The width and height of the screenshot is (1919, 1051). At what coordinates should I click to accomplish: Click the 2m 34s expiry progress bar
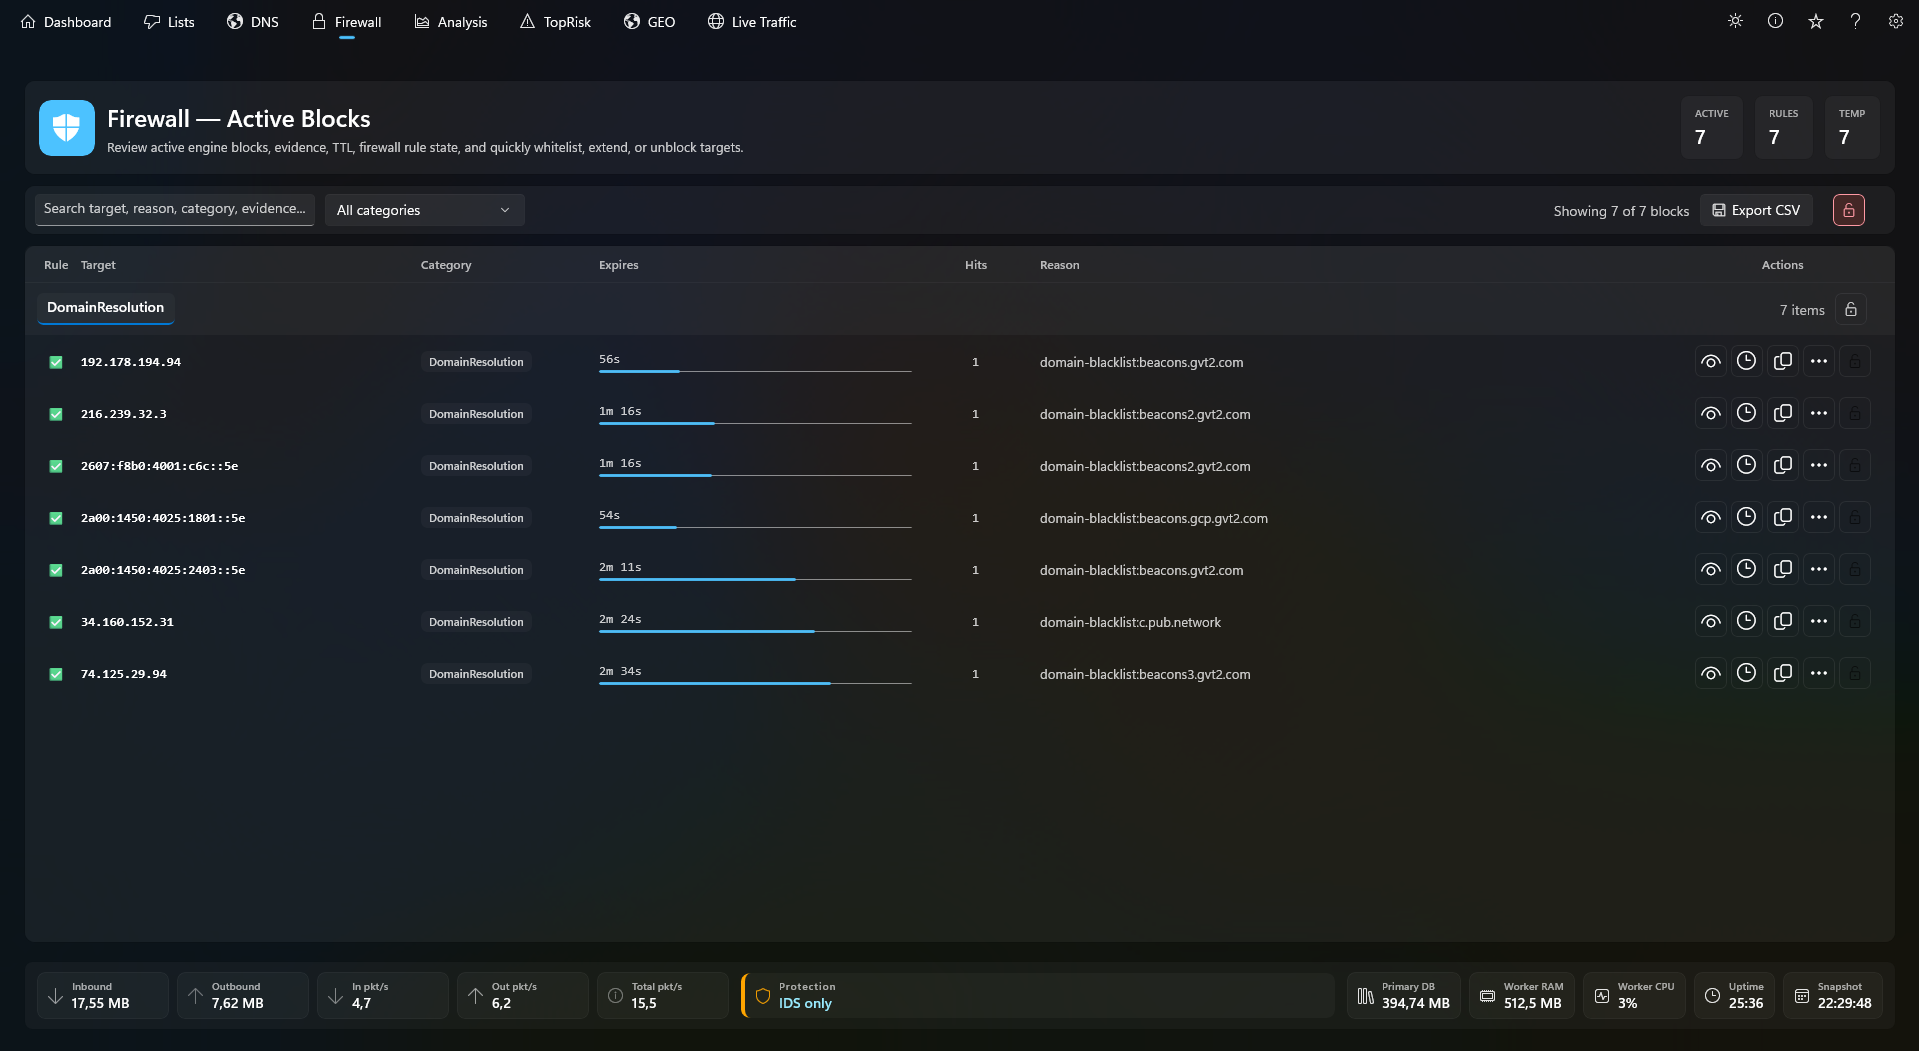click(755, 683)
